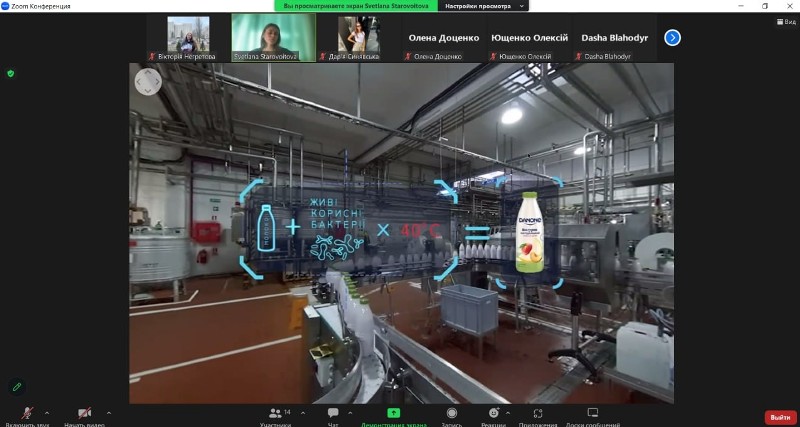Click muted mic icon beside Ющенко Олексій label
Viewport: 800px width, 427px height.
pyautogui.click(x=493, y=57)
